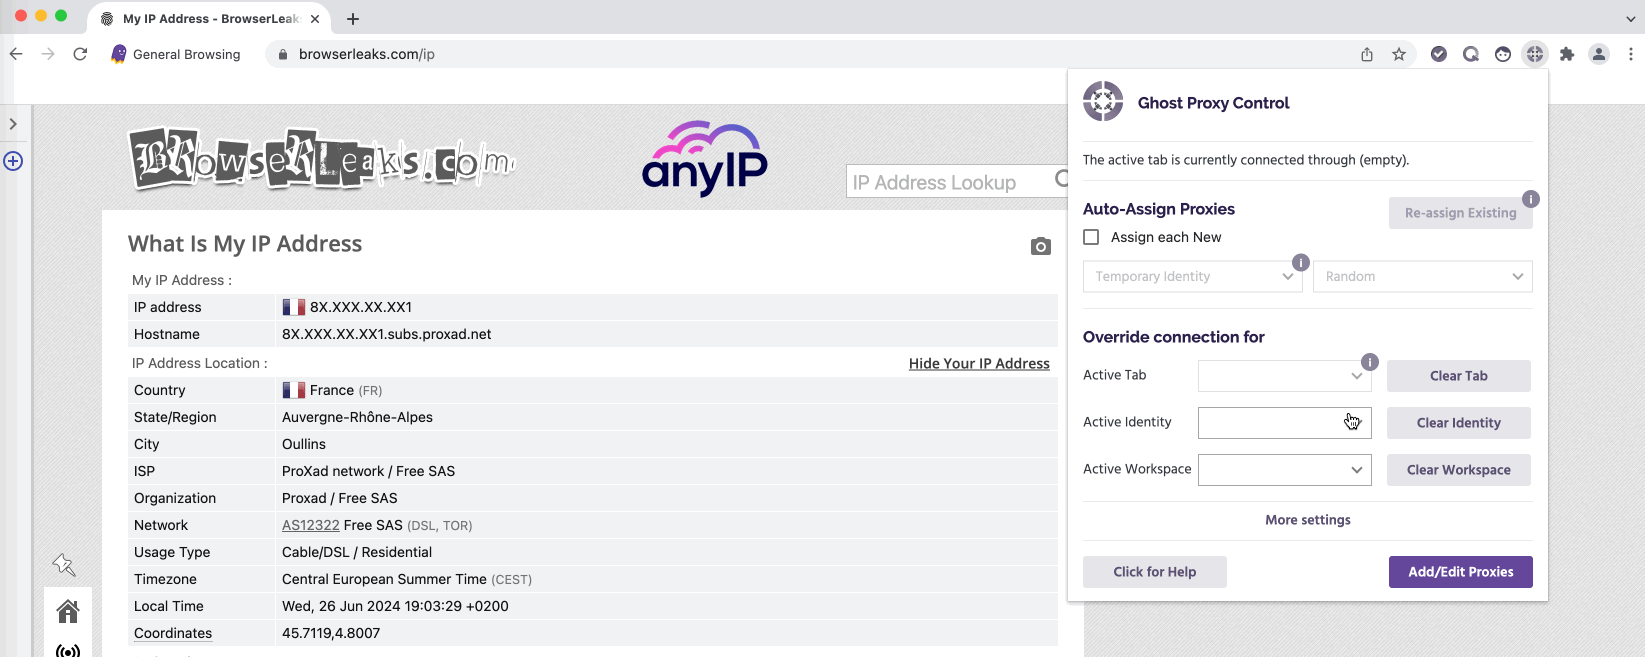Click the Clear Identity button
1645x657 pixels.
[1459, 423]
